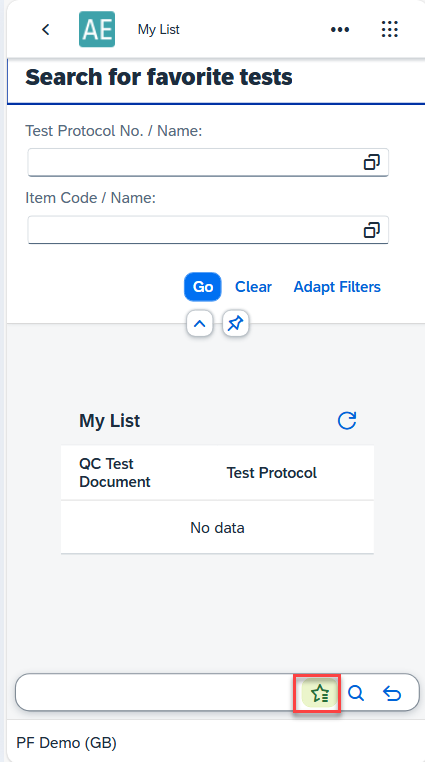Viewport: 425px width, 762px height.
Task: Open value help for Test Protocol field
Action: coord(372,162)
